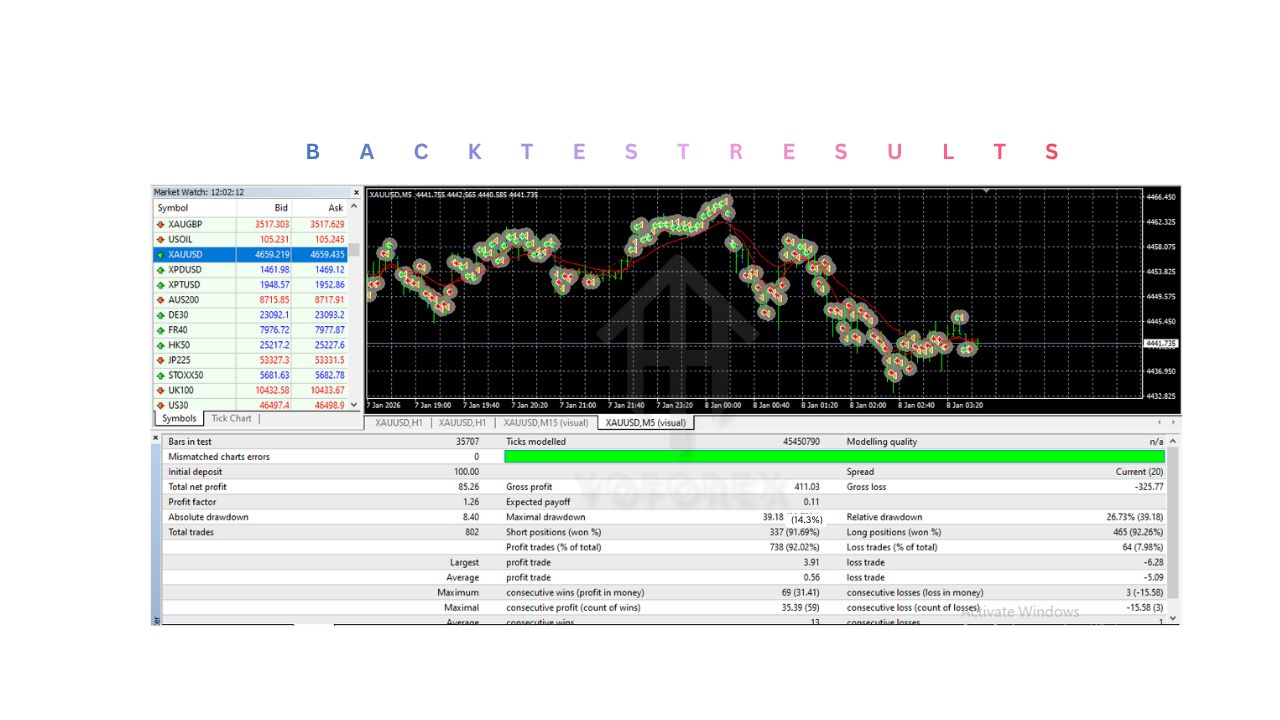
Task: Click the chart tab bar right navigation arrow
Action: pos(1172,422)
